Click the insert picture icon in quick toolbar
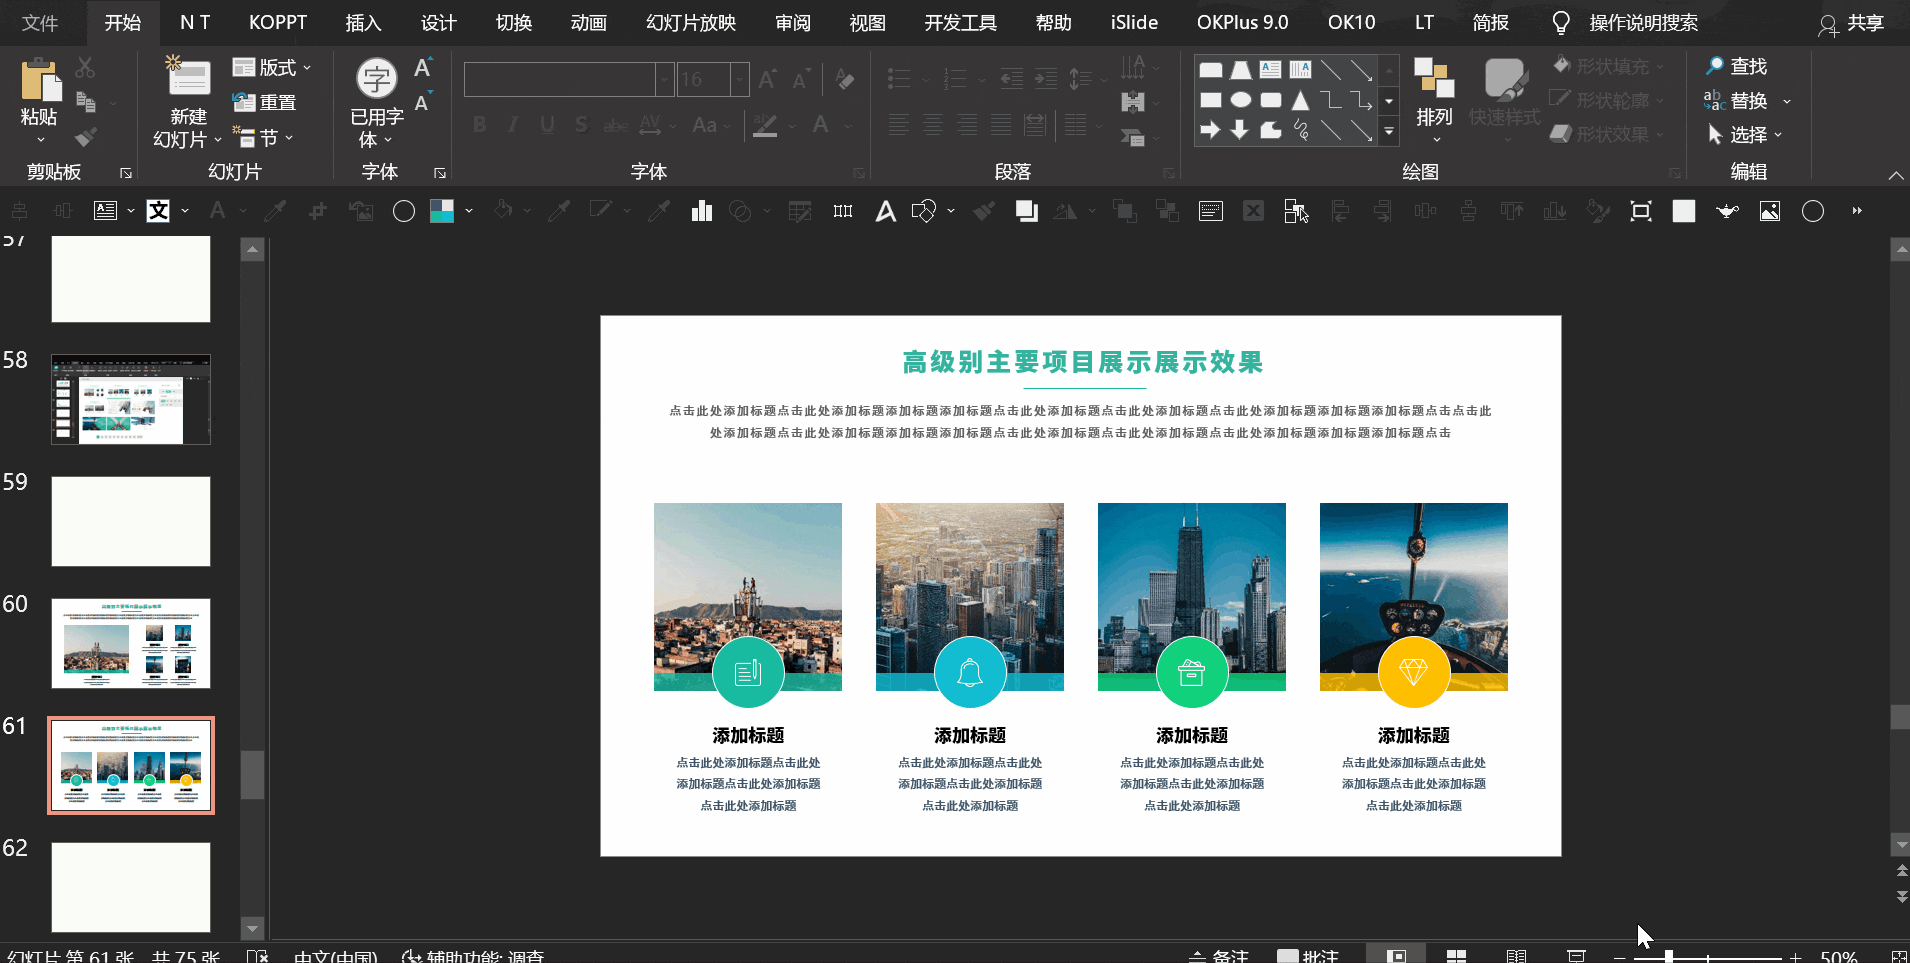Image resolution: width=1910 pixels, height=963 pixels. click(x=1769, y=211)
